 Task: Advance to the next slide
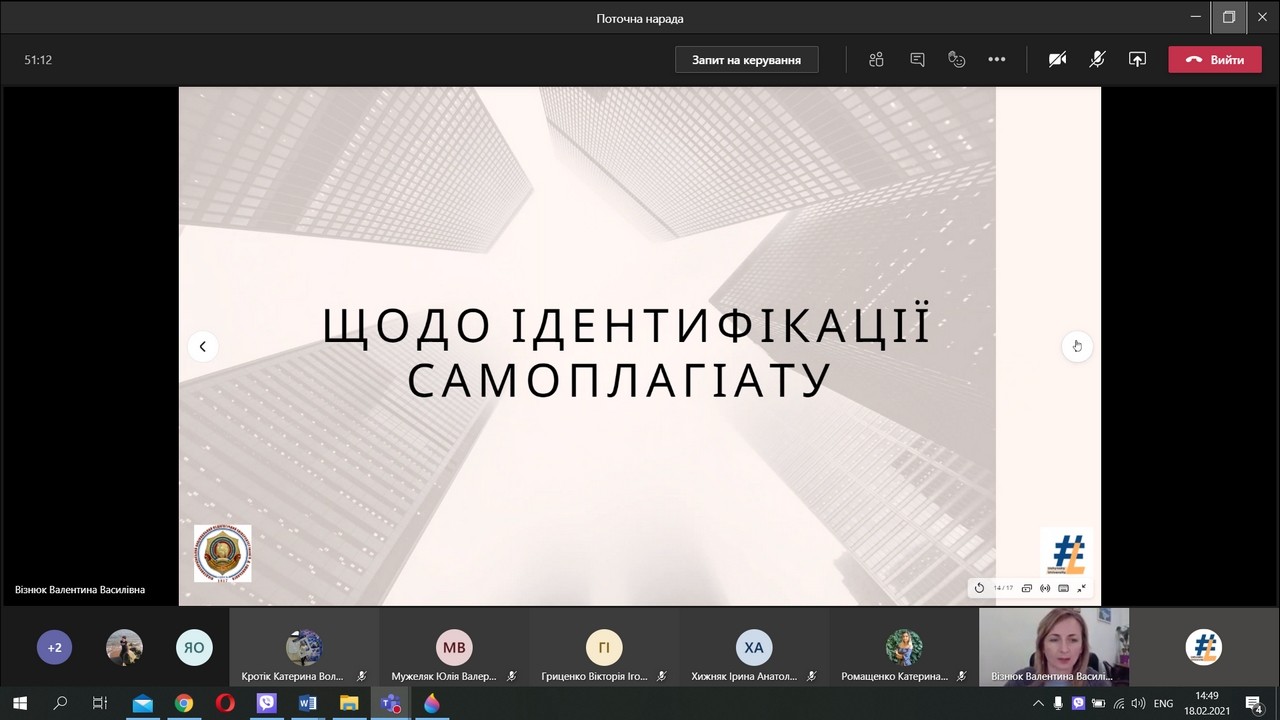[1077, 346]
